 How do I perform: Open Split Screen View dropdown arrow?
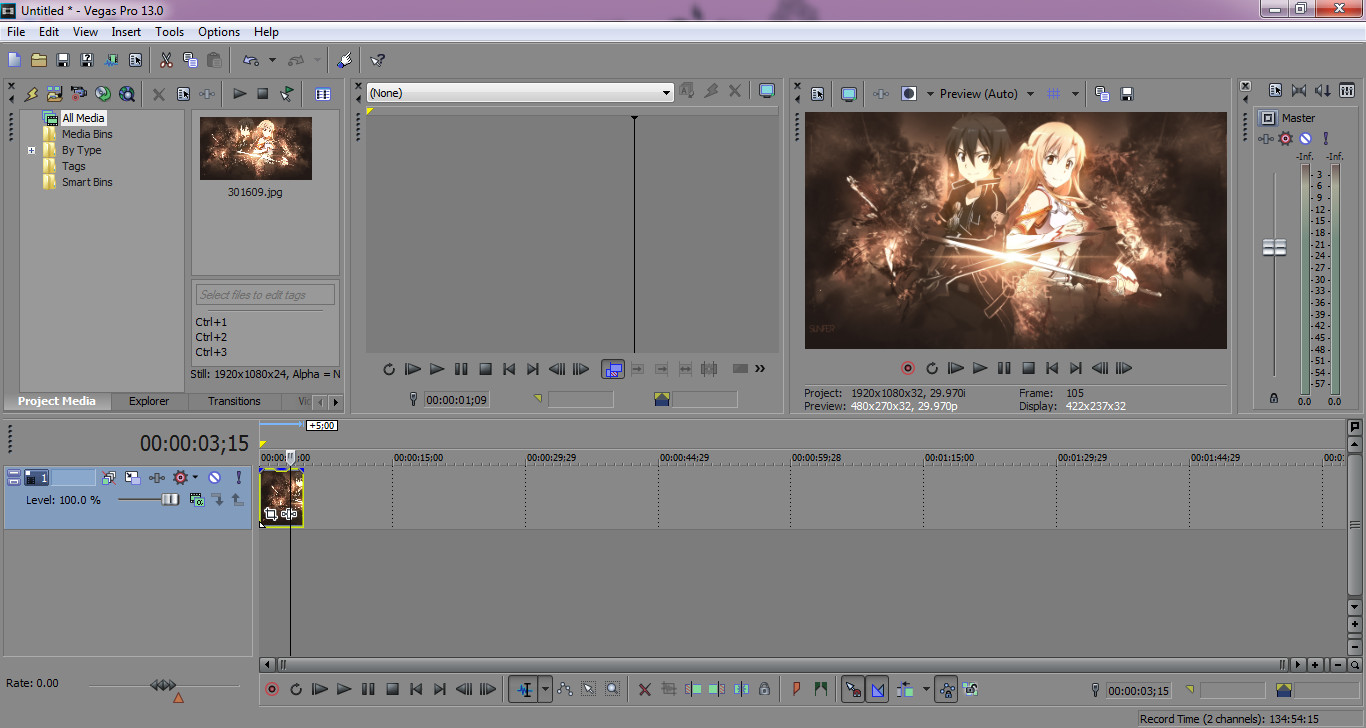click(929, 94)
